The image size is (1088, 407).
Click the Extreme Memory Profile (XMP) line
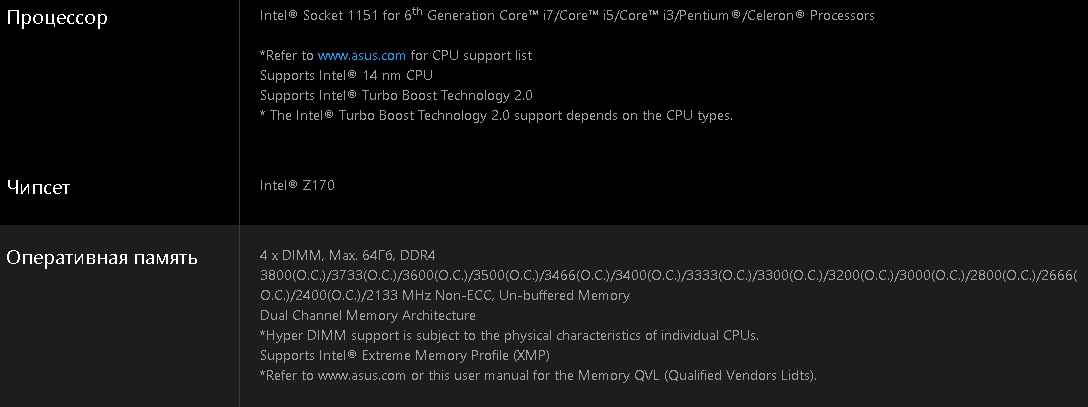(405, 355)
